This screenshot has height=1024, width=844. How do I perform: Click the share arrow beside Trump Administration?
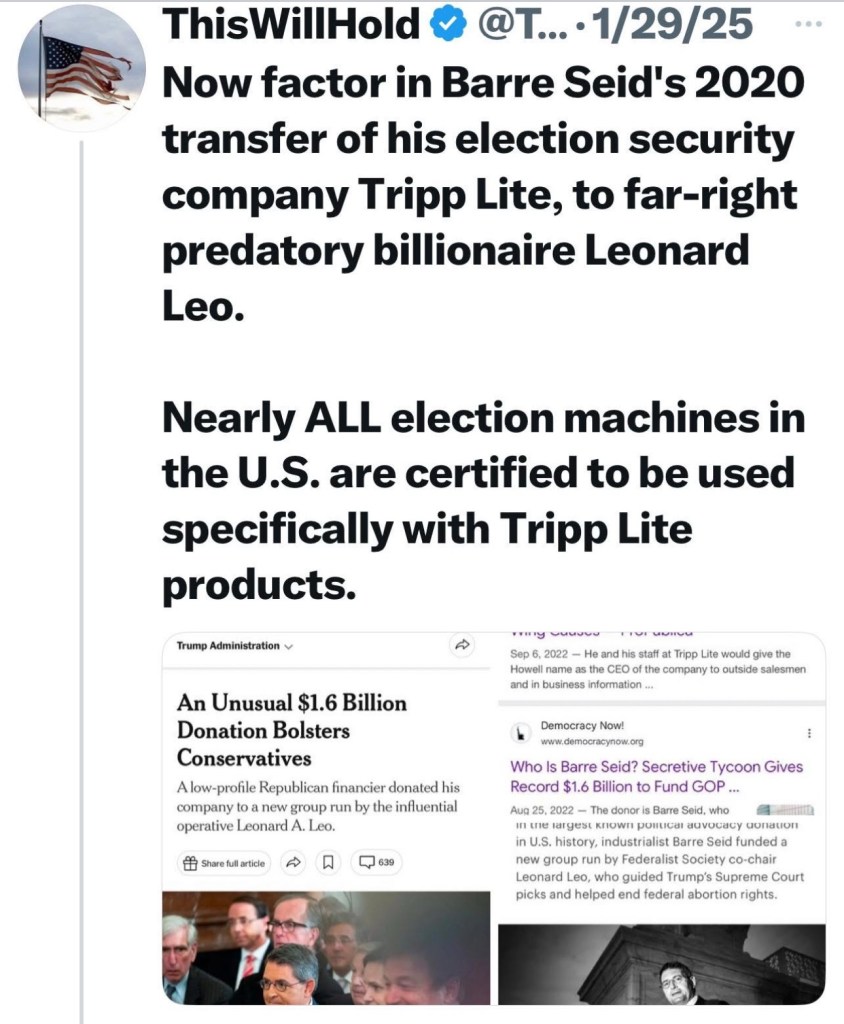pyautogui.click(x=462, y=646)
